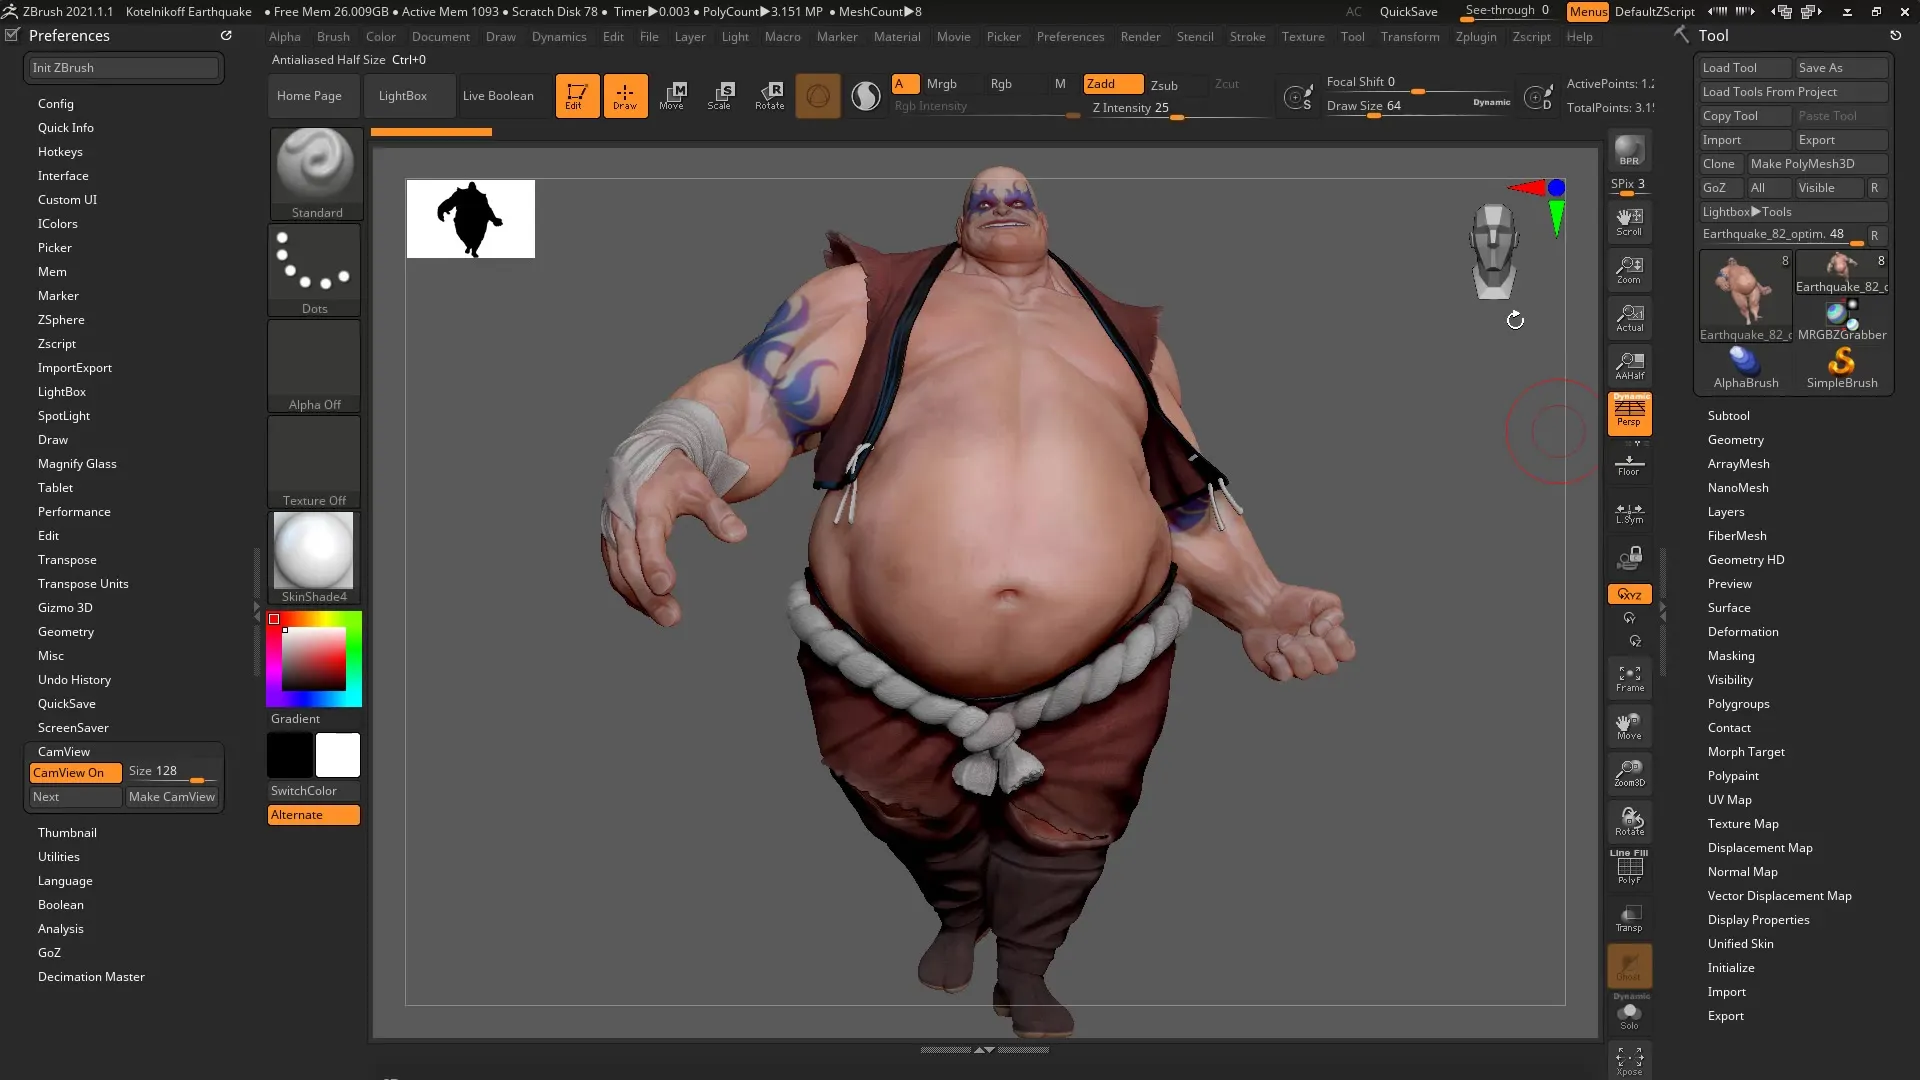
Task: Click Init ZBrush button
Action: [x=123, y=68]
